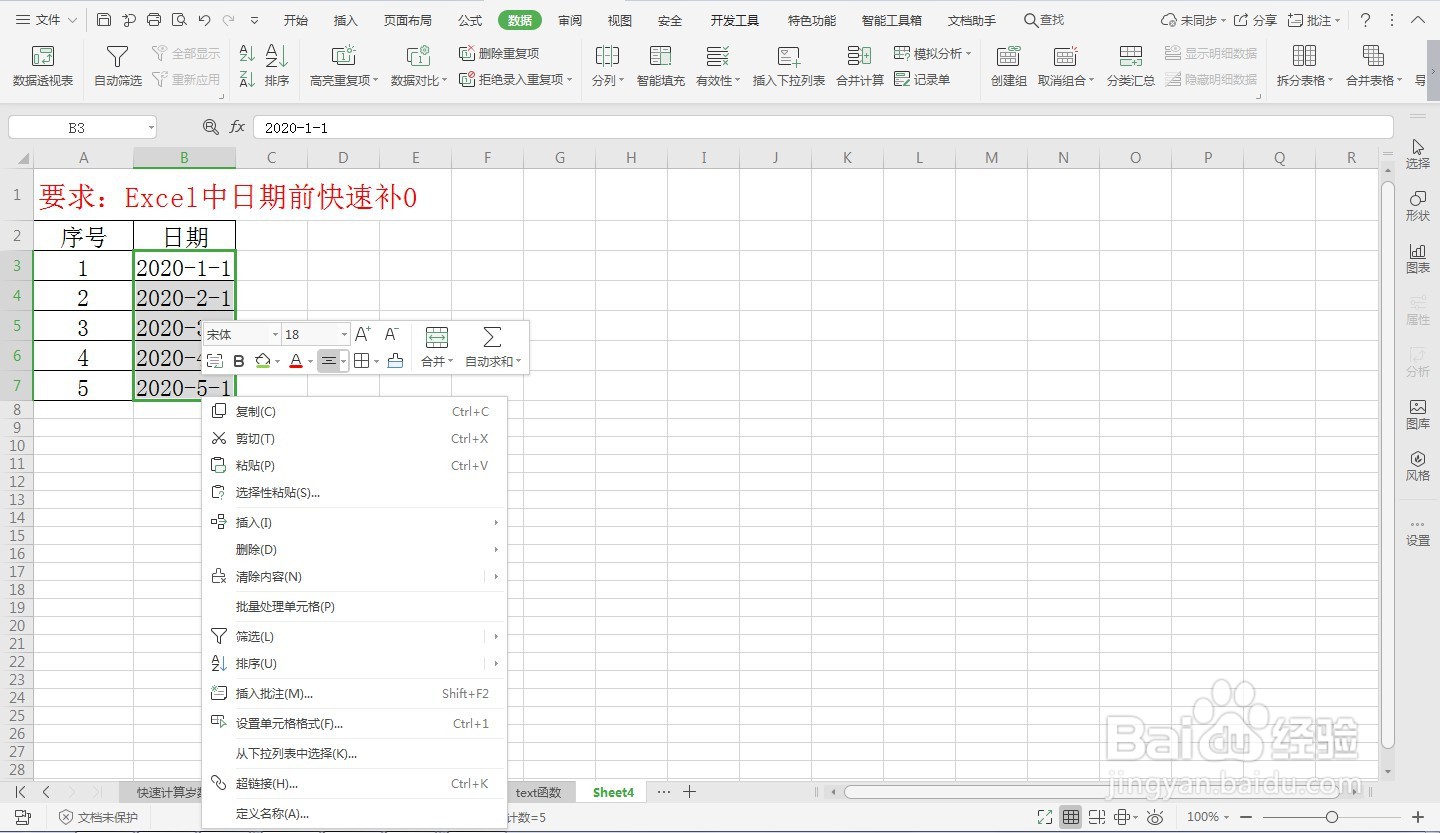Switch to the 公式 ribbon tab
1440x833 pixels.
tap(469, 20)
